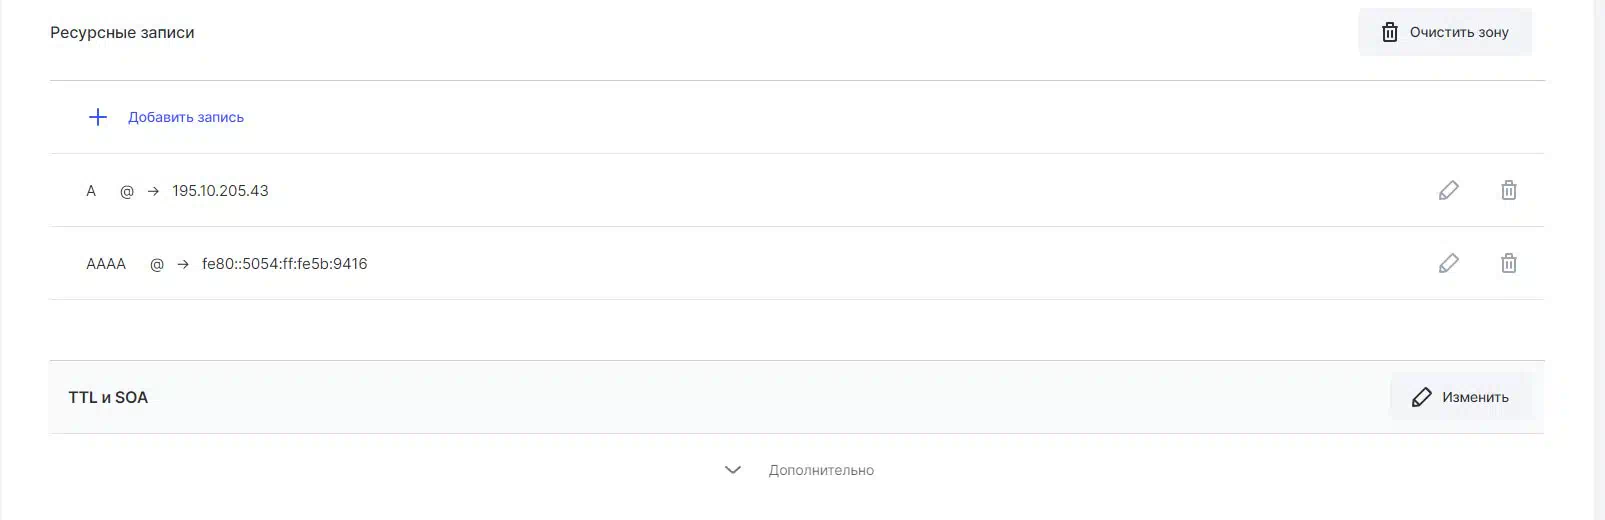Click the pencil icon for the A record
This screenshot has height=520, width=1605.
click(1448, 190)
